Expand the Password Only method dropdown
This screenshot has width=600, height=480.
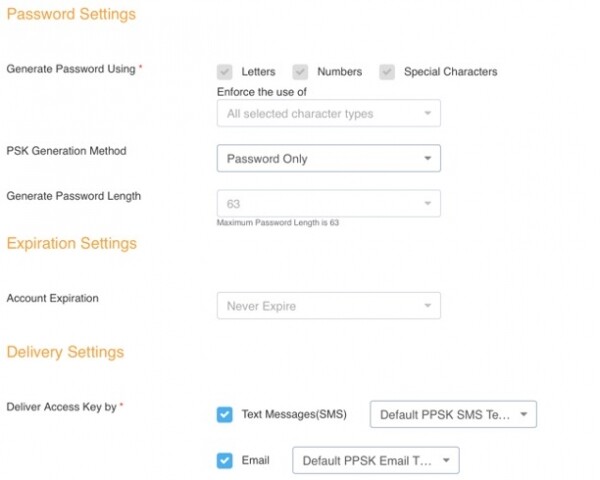click(328, 159)
